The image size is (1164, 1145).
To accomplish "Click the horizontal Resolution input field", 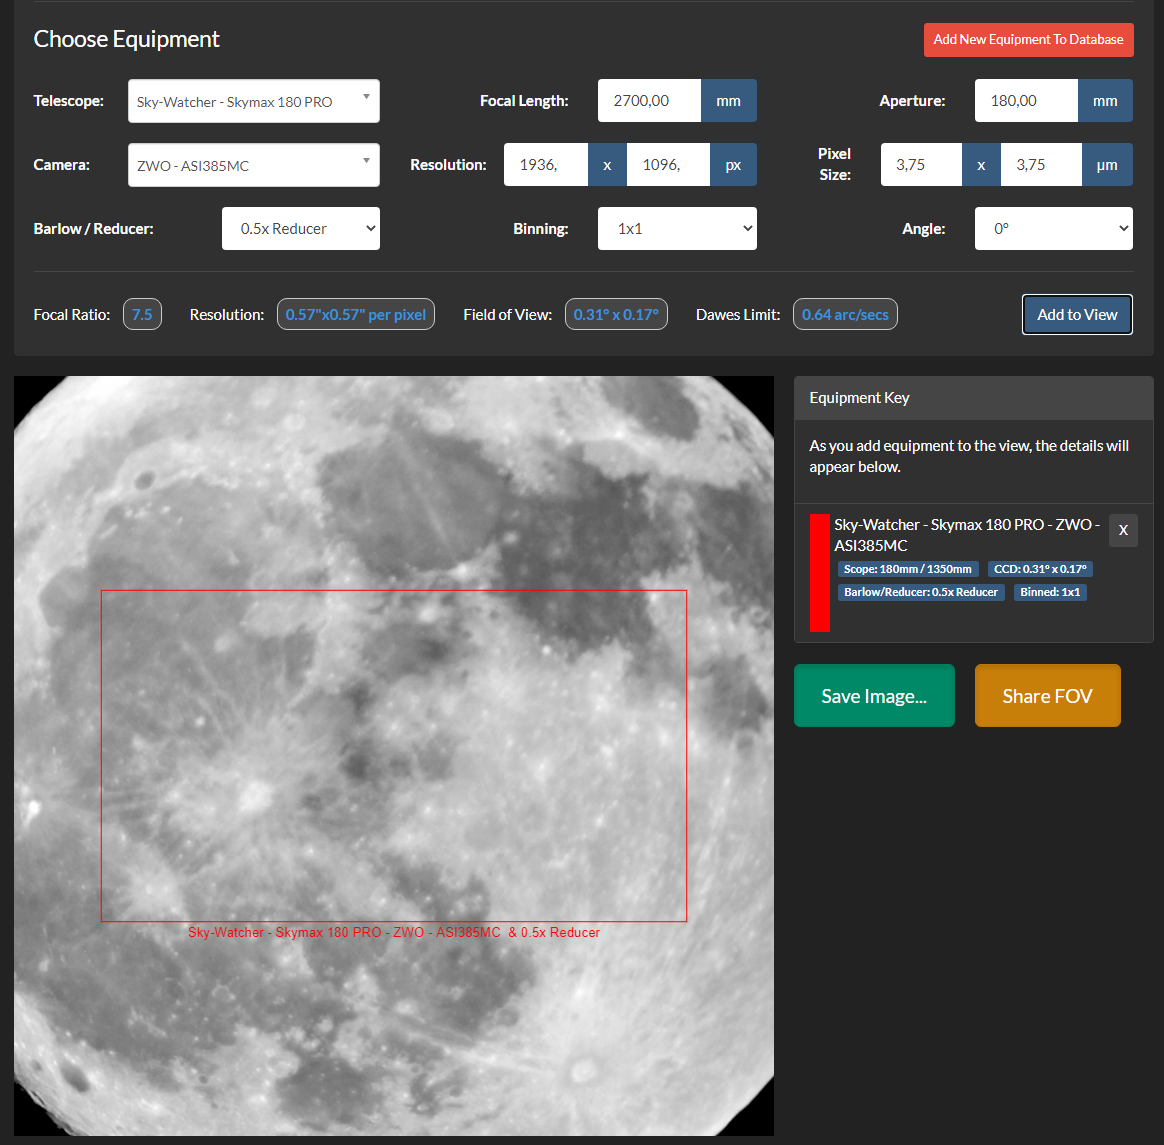I will point(546,165).
